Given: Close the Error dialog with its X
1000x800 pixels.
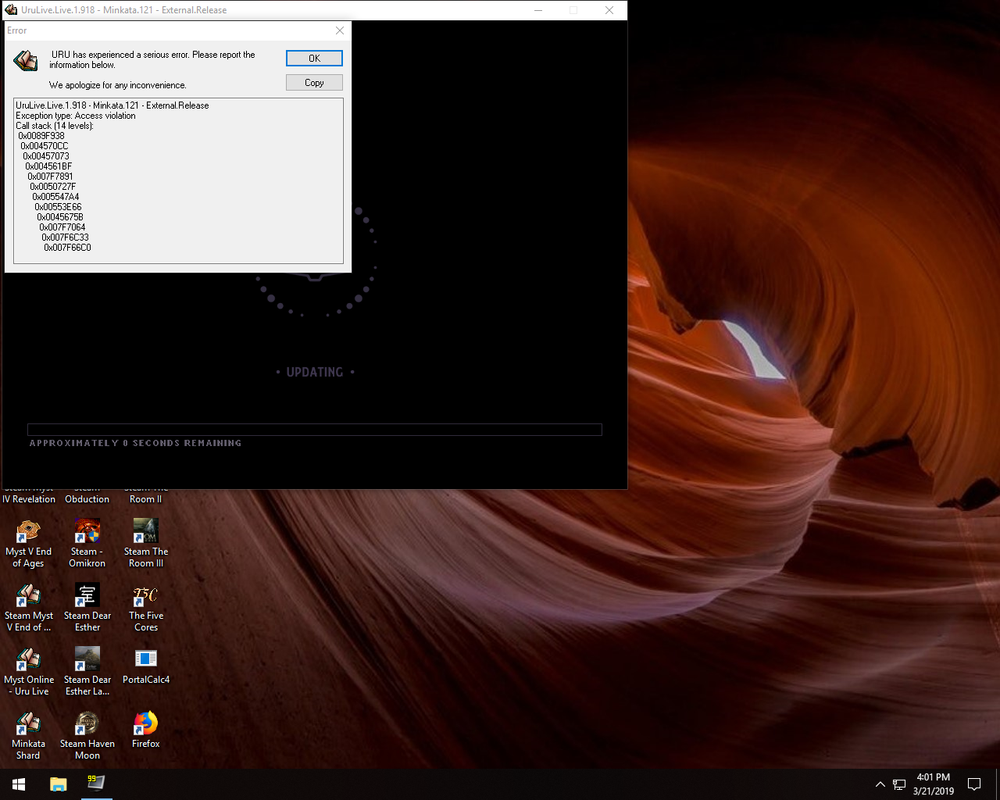Looking at the screenshot, I should [340, 31].
